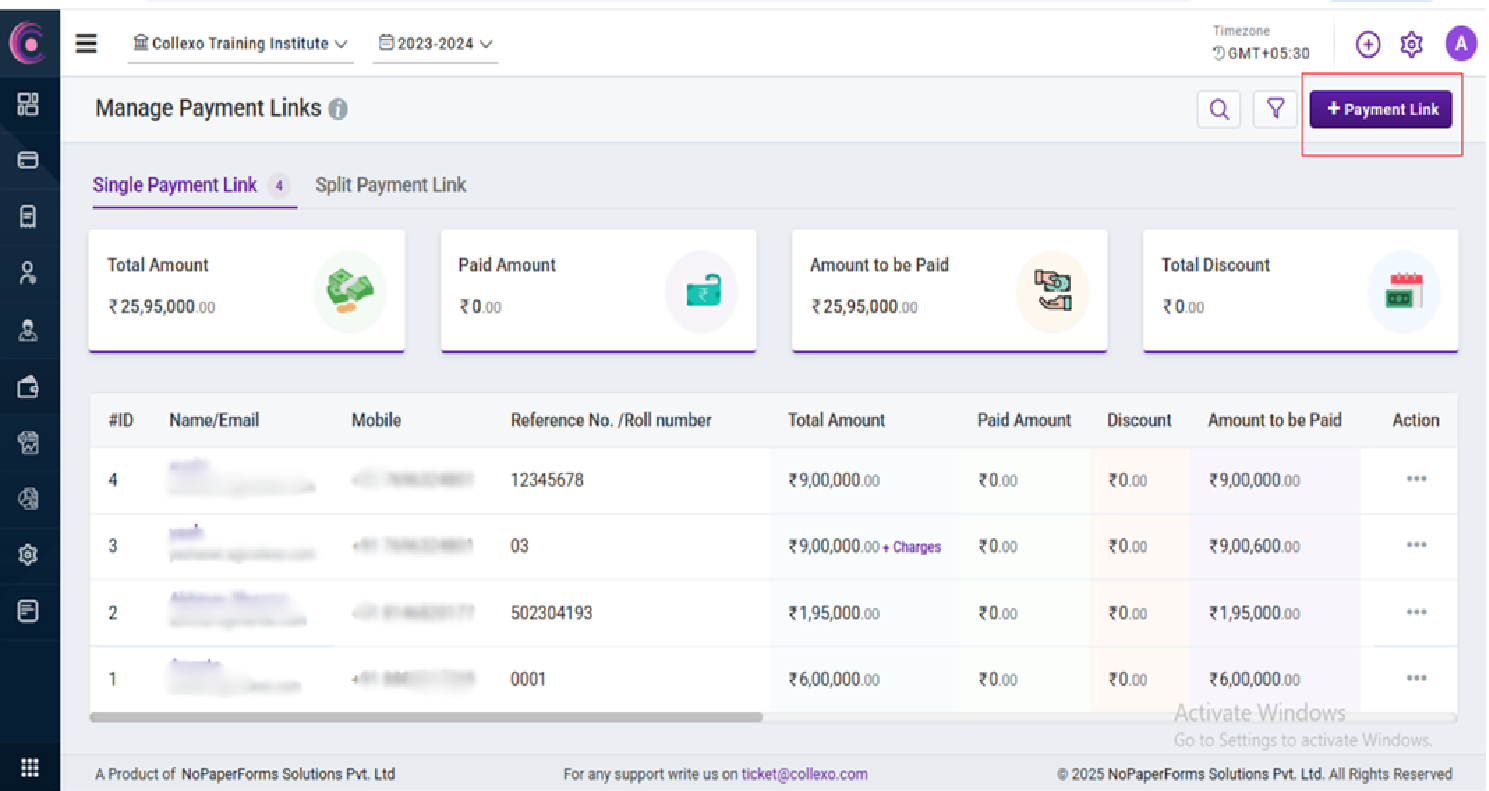Click the ticket@collexo.com support link
The image size is (1489, 791).
(x=804, y=773)
